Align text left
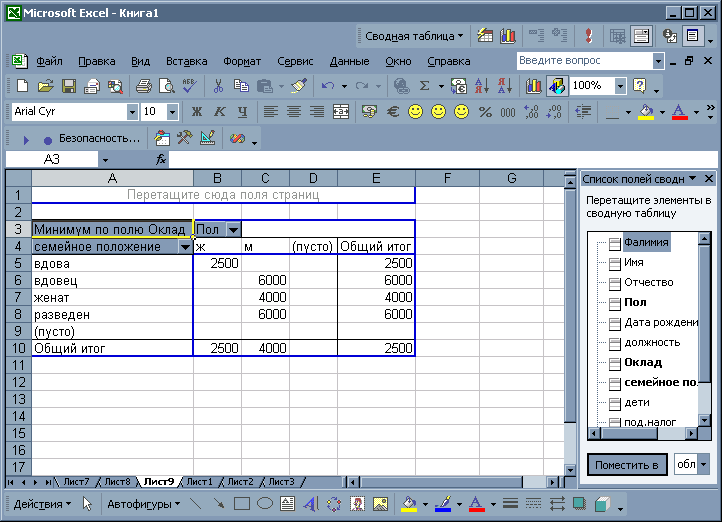The width and height of the screenshot is (722, 522). (271, 111)
